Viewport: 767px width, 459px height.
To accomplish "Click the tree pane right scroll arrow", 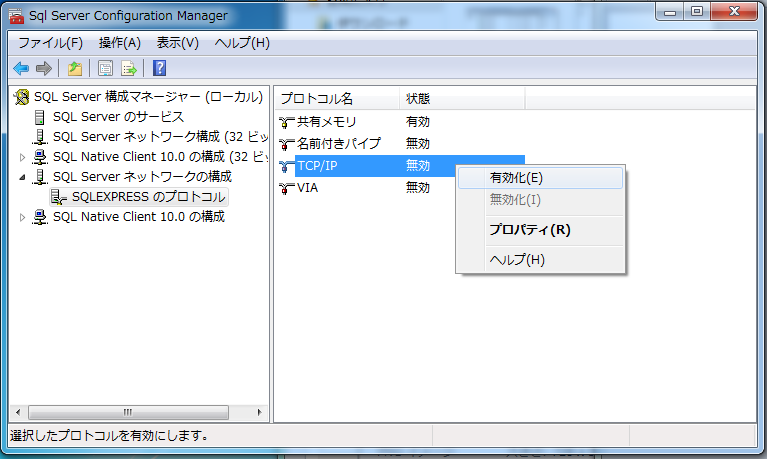I will pos(260,413).
